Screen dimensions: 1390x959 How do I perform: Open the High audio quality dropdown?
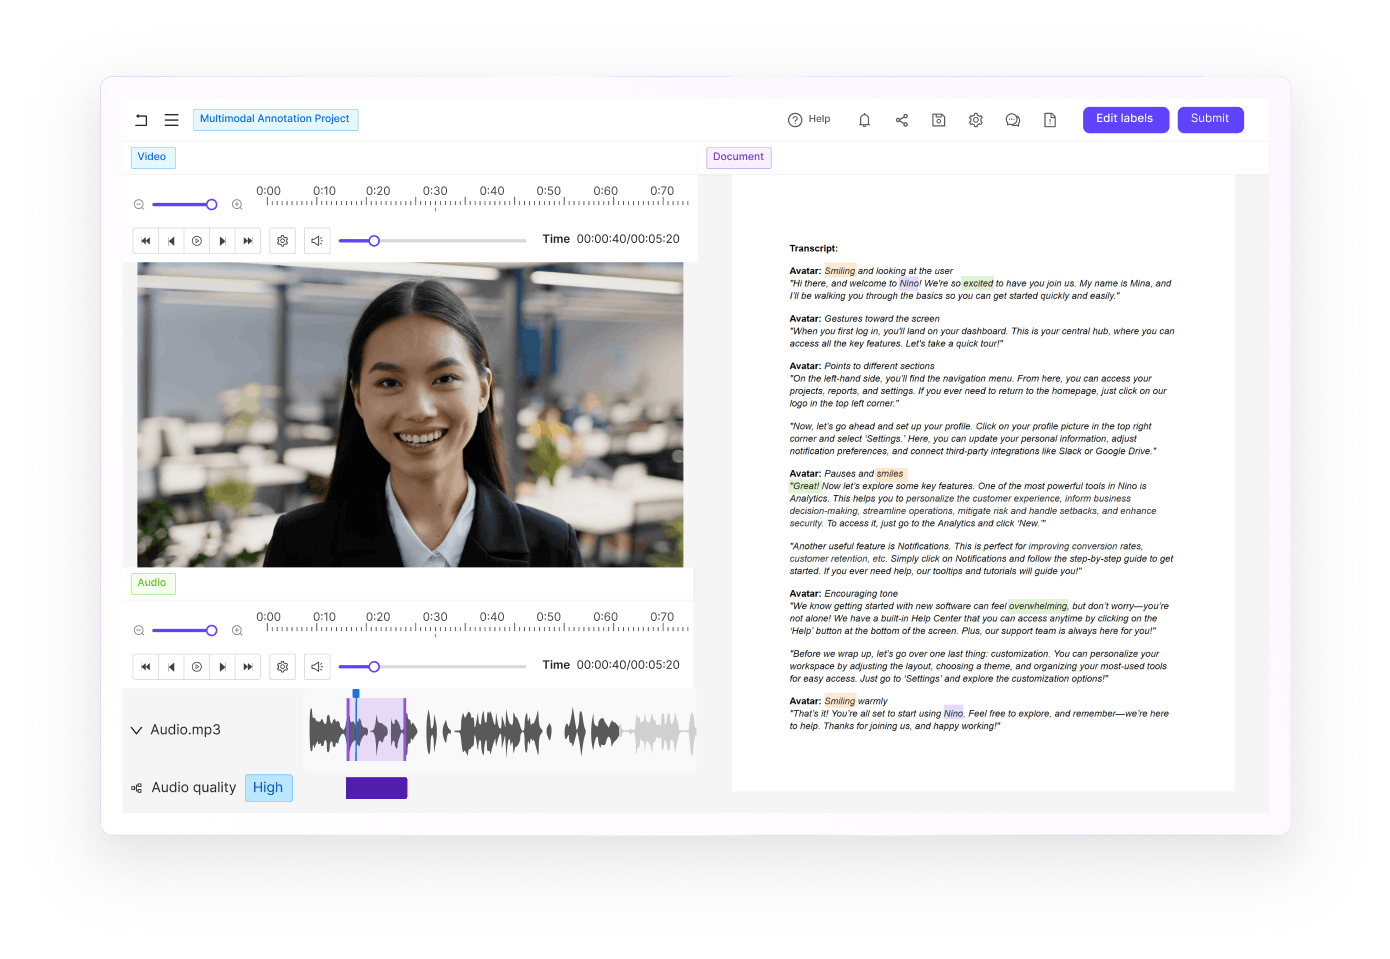268,788
